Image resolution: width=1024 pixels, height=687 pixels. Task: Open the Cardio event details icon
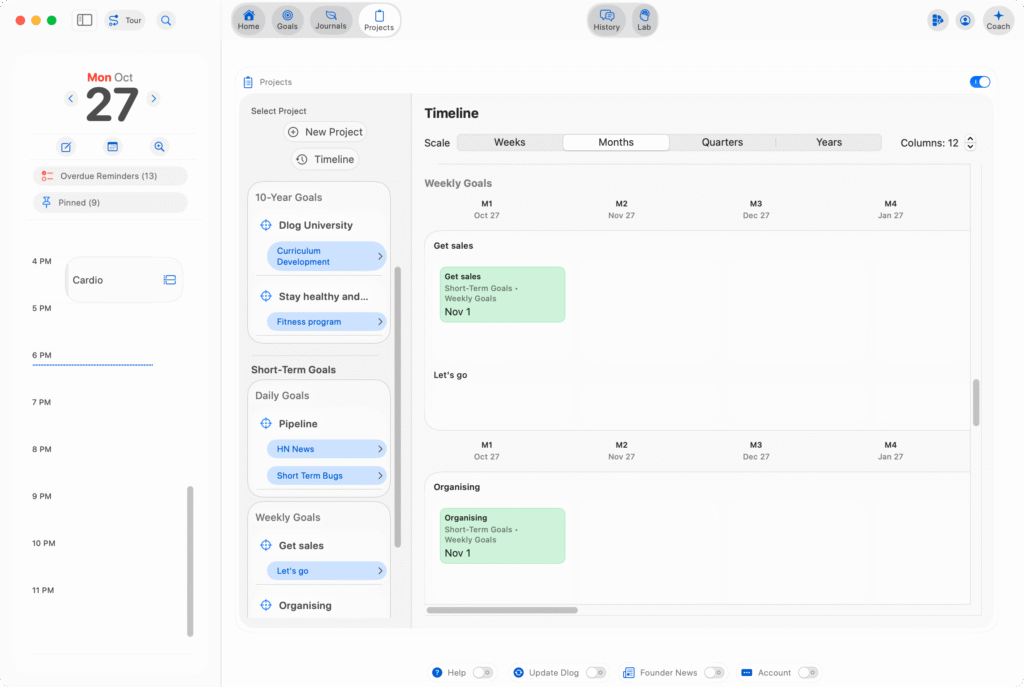[x=170, y=280]
